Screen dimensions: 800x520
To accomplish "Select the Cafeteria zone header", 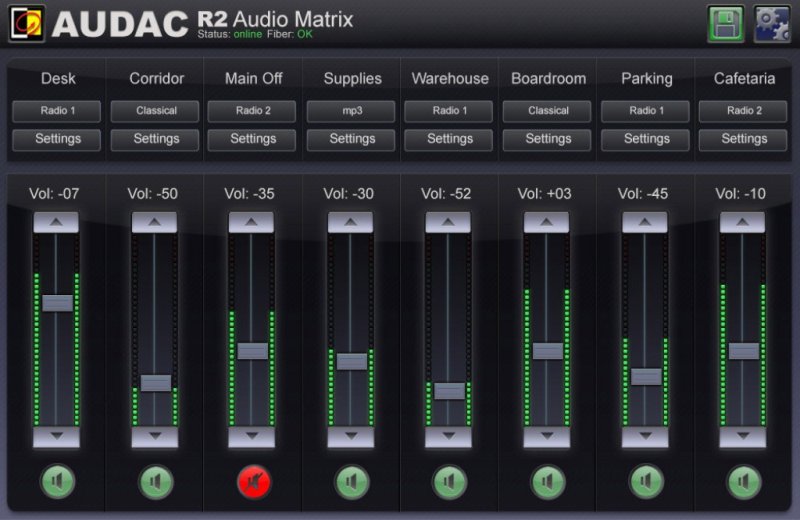I will pyautogui.click(x=743, y=78).
